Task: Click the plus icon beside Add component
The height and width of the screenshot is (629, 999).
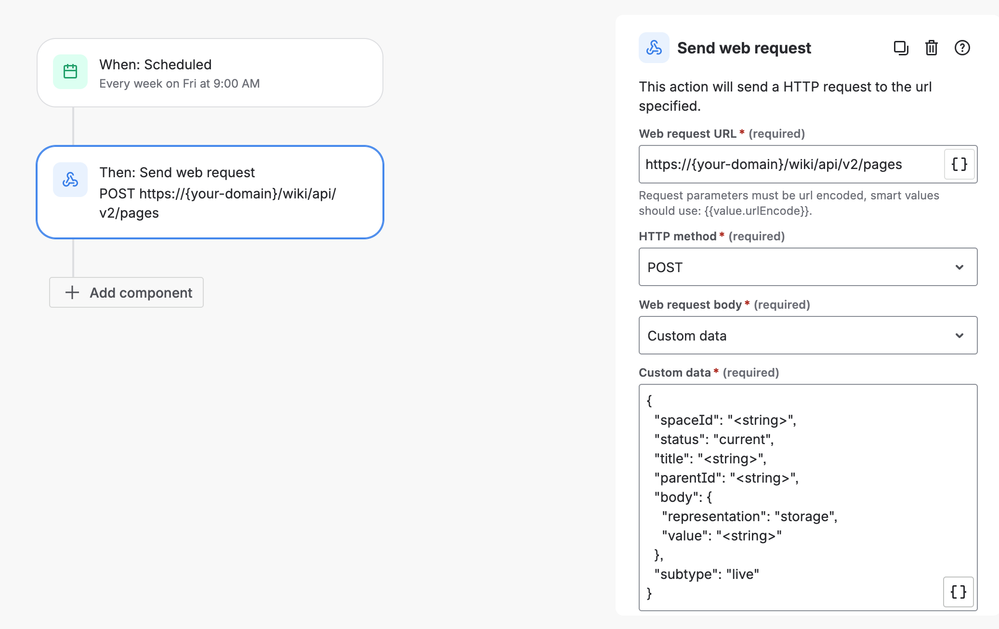Action: coord(72,293)
